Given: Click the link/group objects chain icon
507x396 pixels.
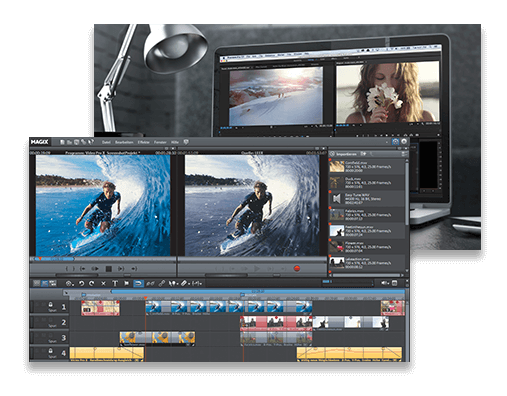Looking at the screenshot, I should [x=162, y=283].
